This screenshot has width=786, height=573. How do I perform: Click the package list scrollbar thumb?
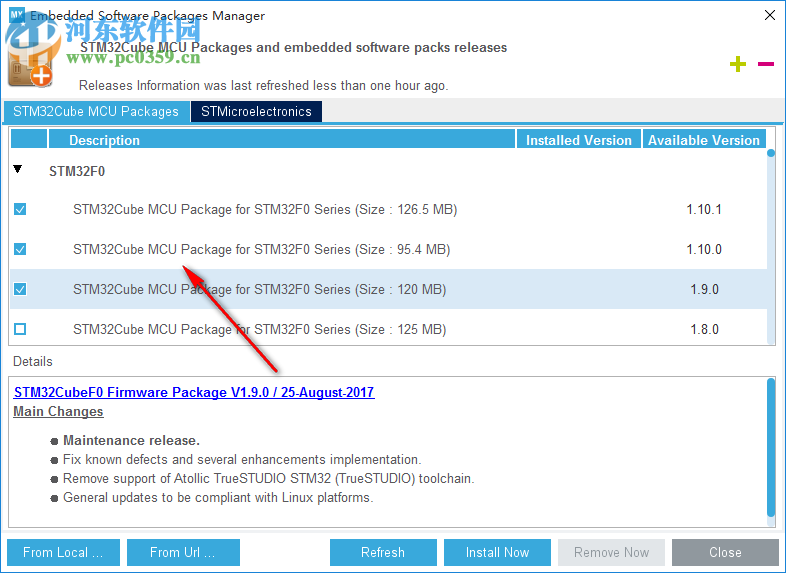(771, 153)
